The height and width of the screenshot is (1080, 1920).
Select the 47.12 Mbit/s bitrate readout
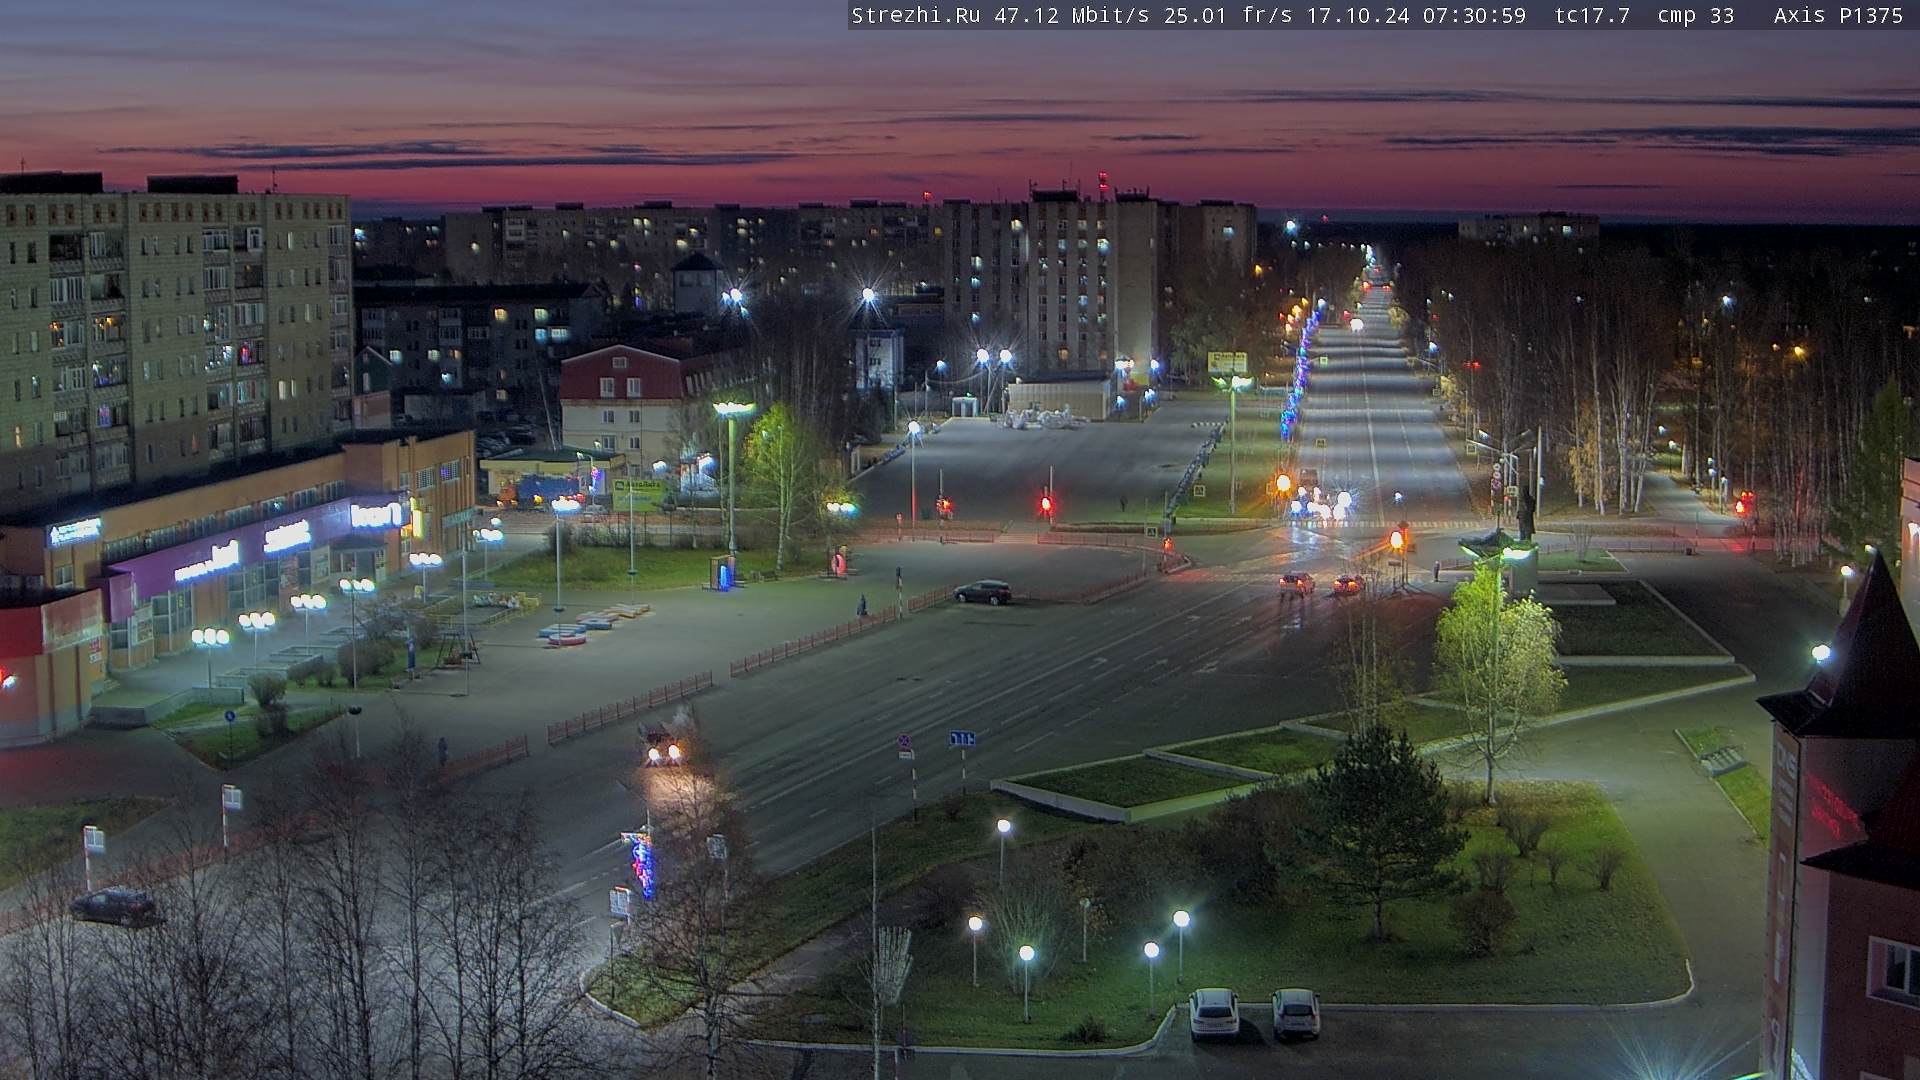point(1074,15)
